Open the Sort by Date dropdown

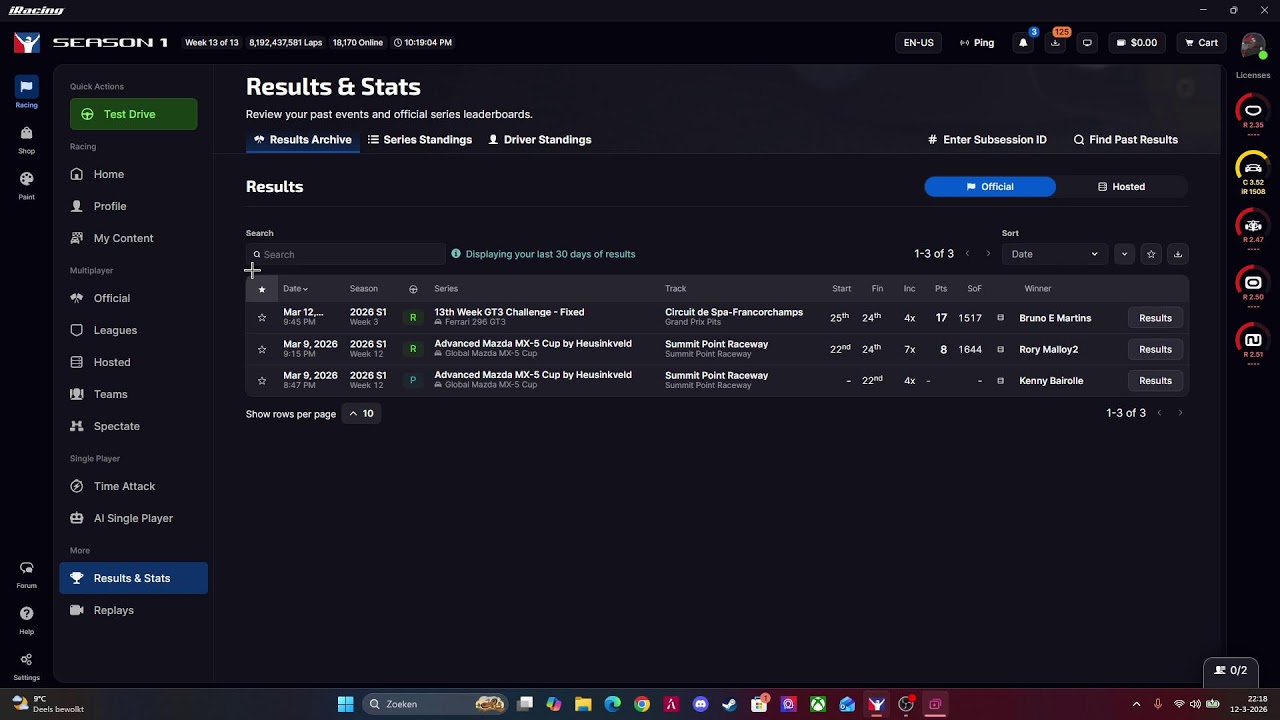coord(1054,254)
